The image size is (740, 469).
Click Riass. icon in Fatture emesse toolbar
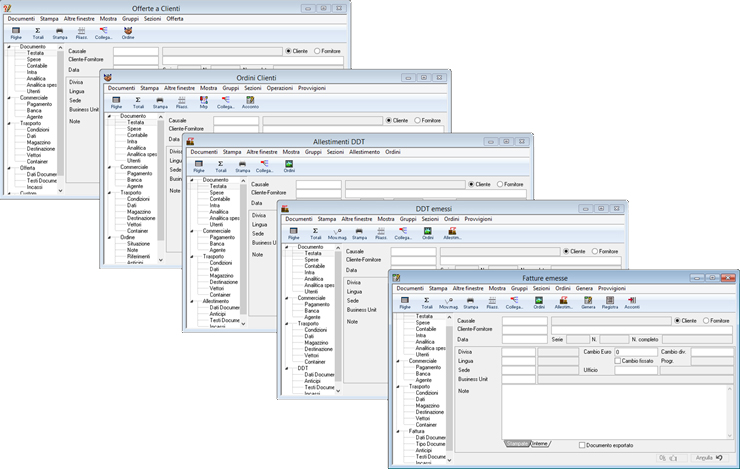(x=492, y=302)
